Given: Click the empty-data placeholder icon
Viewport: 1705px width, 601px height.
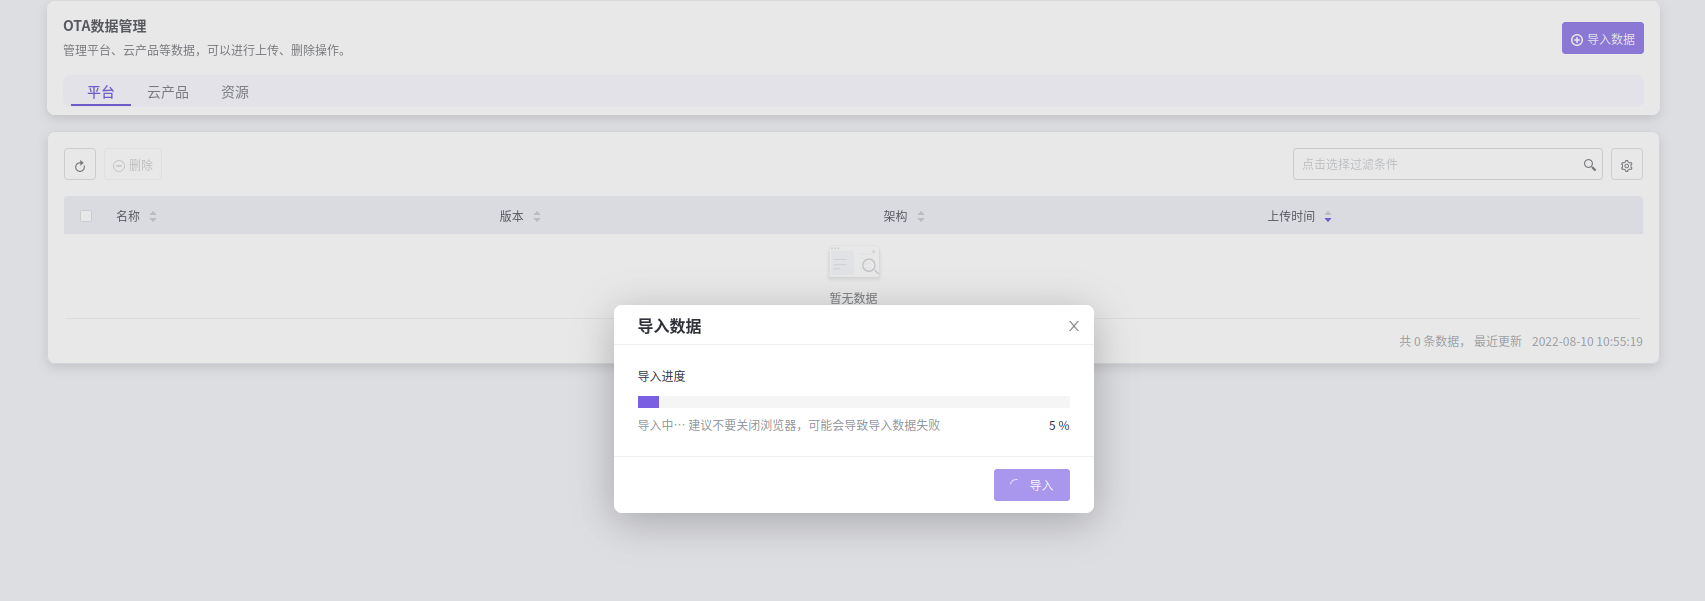Looking at the screenshot, I should (853, 263).
